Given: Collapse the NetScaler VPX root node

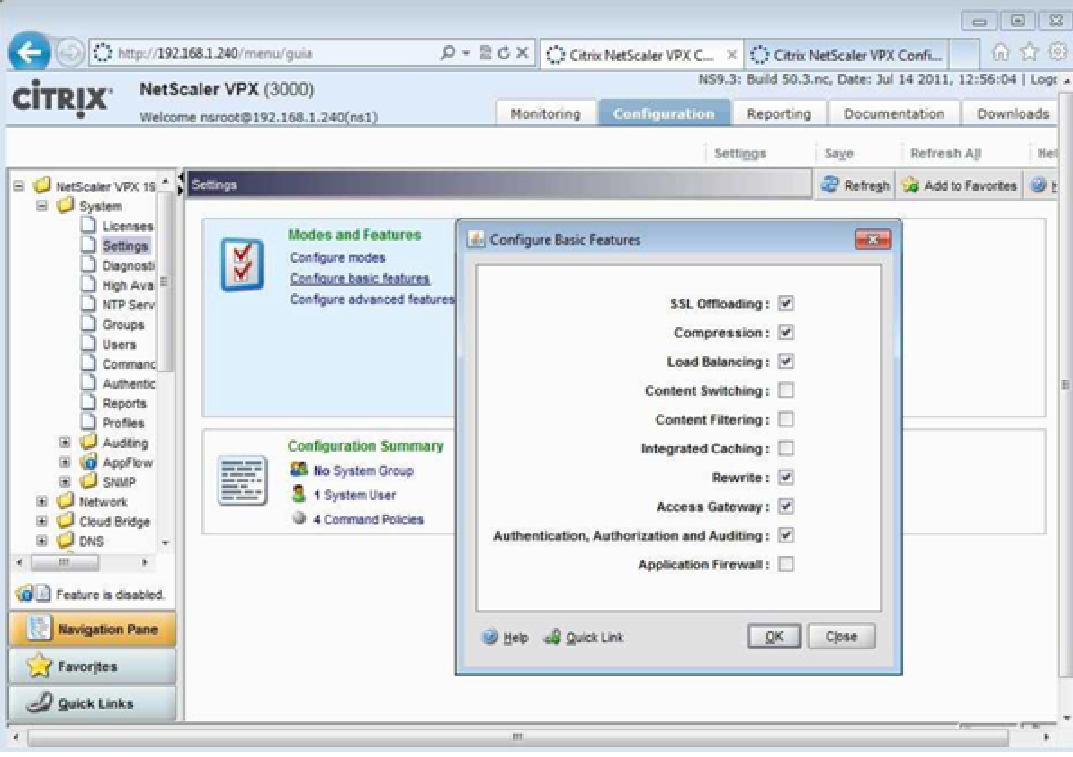Looking at the screenshot, I should (19, 185).
